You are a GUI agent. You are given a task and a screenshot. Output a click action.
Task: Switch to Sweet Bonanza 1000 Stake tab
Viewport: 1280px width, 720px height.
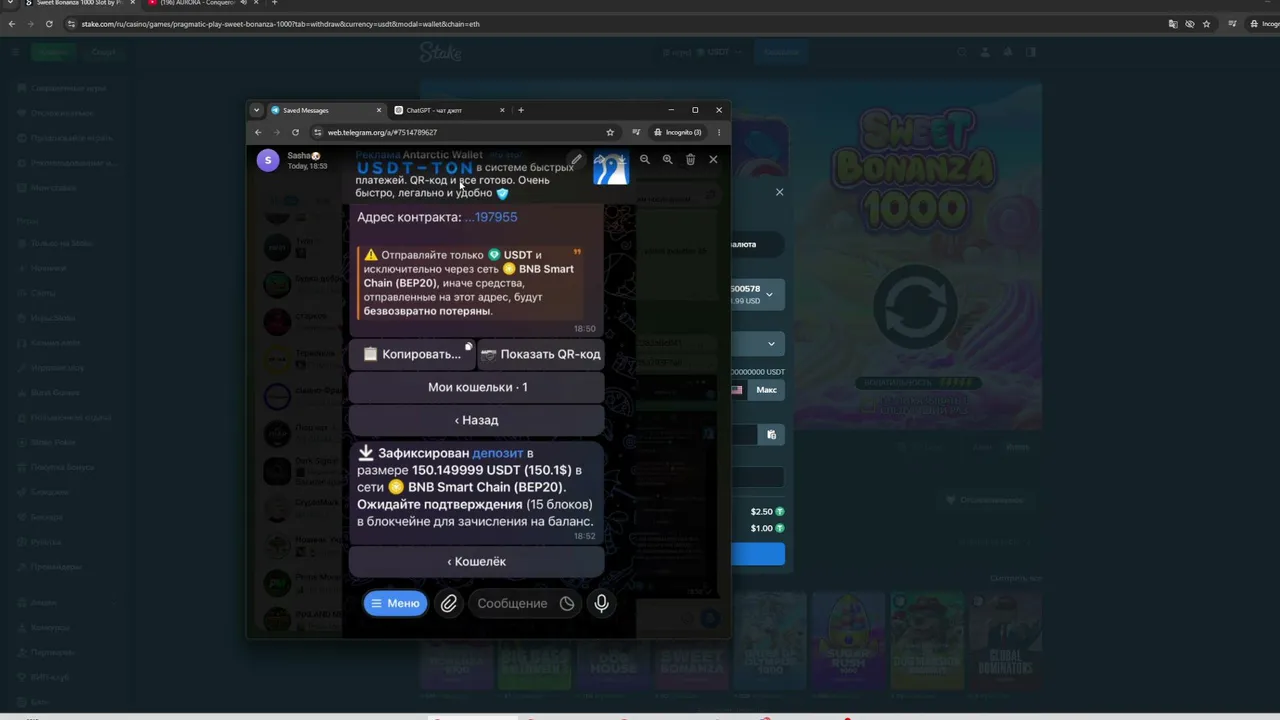pyautogui.click(x=78, y=3)
